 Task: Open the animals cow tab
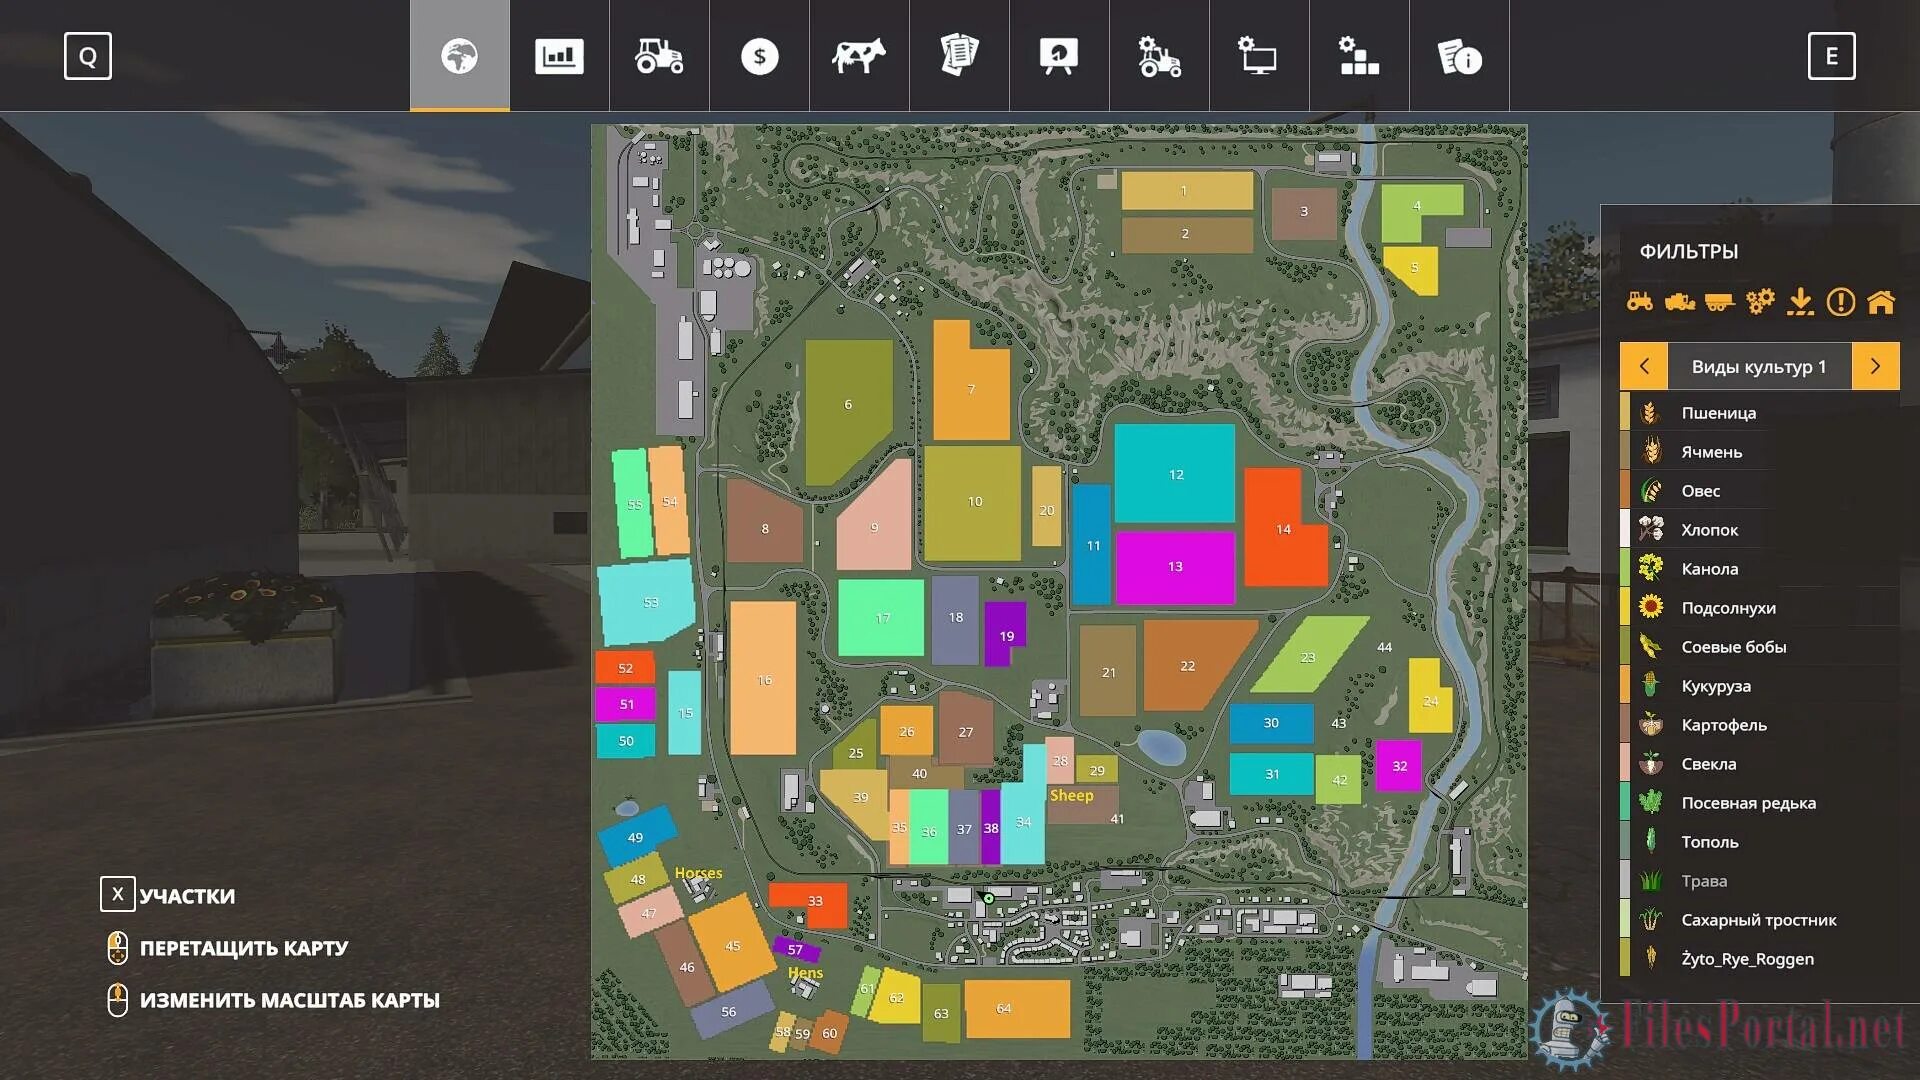(859, 56)
